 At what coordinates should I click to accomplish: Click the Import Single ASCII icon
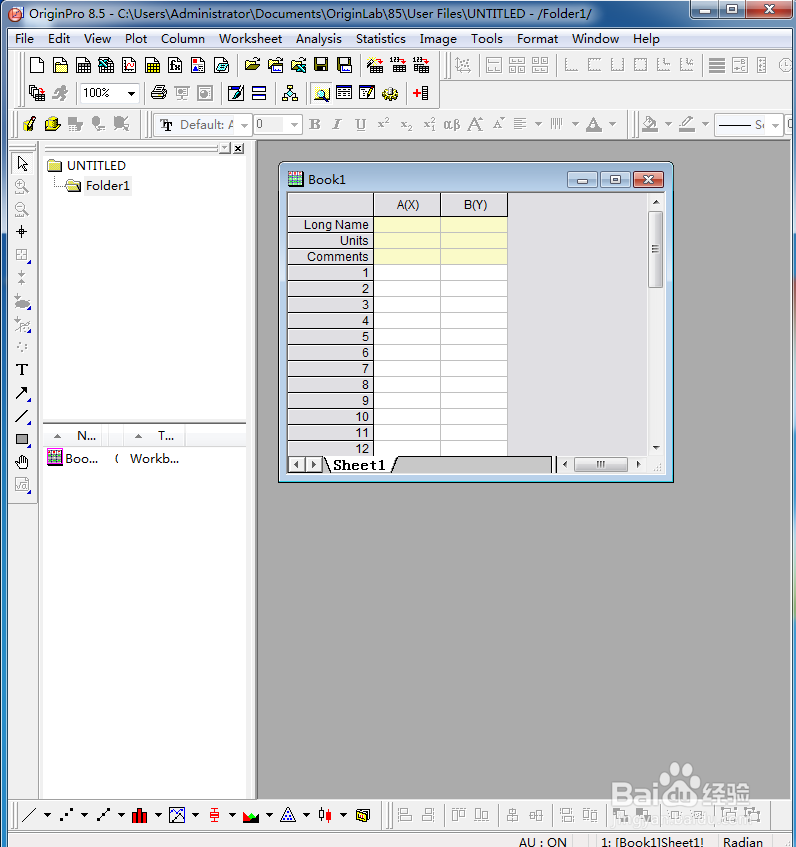pos(399,65)
